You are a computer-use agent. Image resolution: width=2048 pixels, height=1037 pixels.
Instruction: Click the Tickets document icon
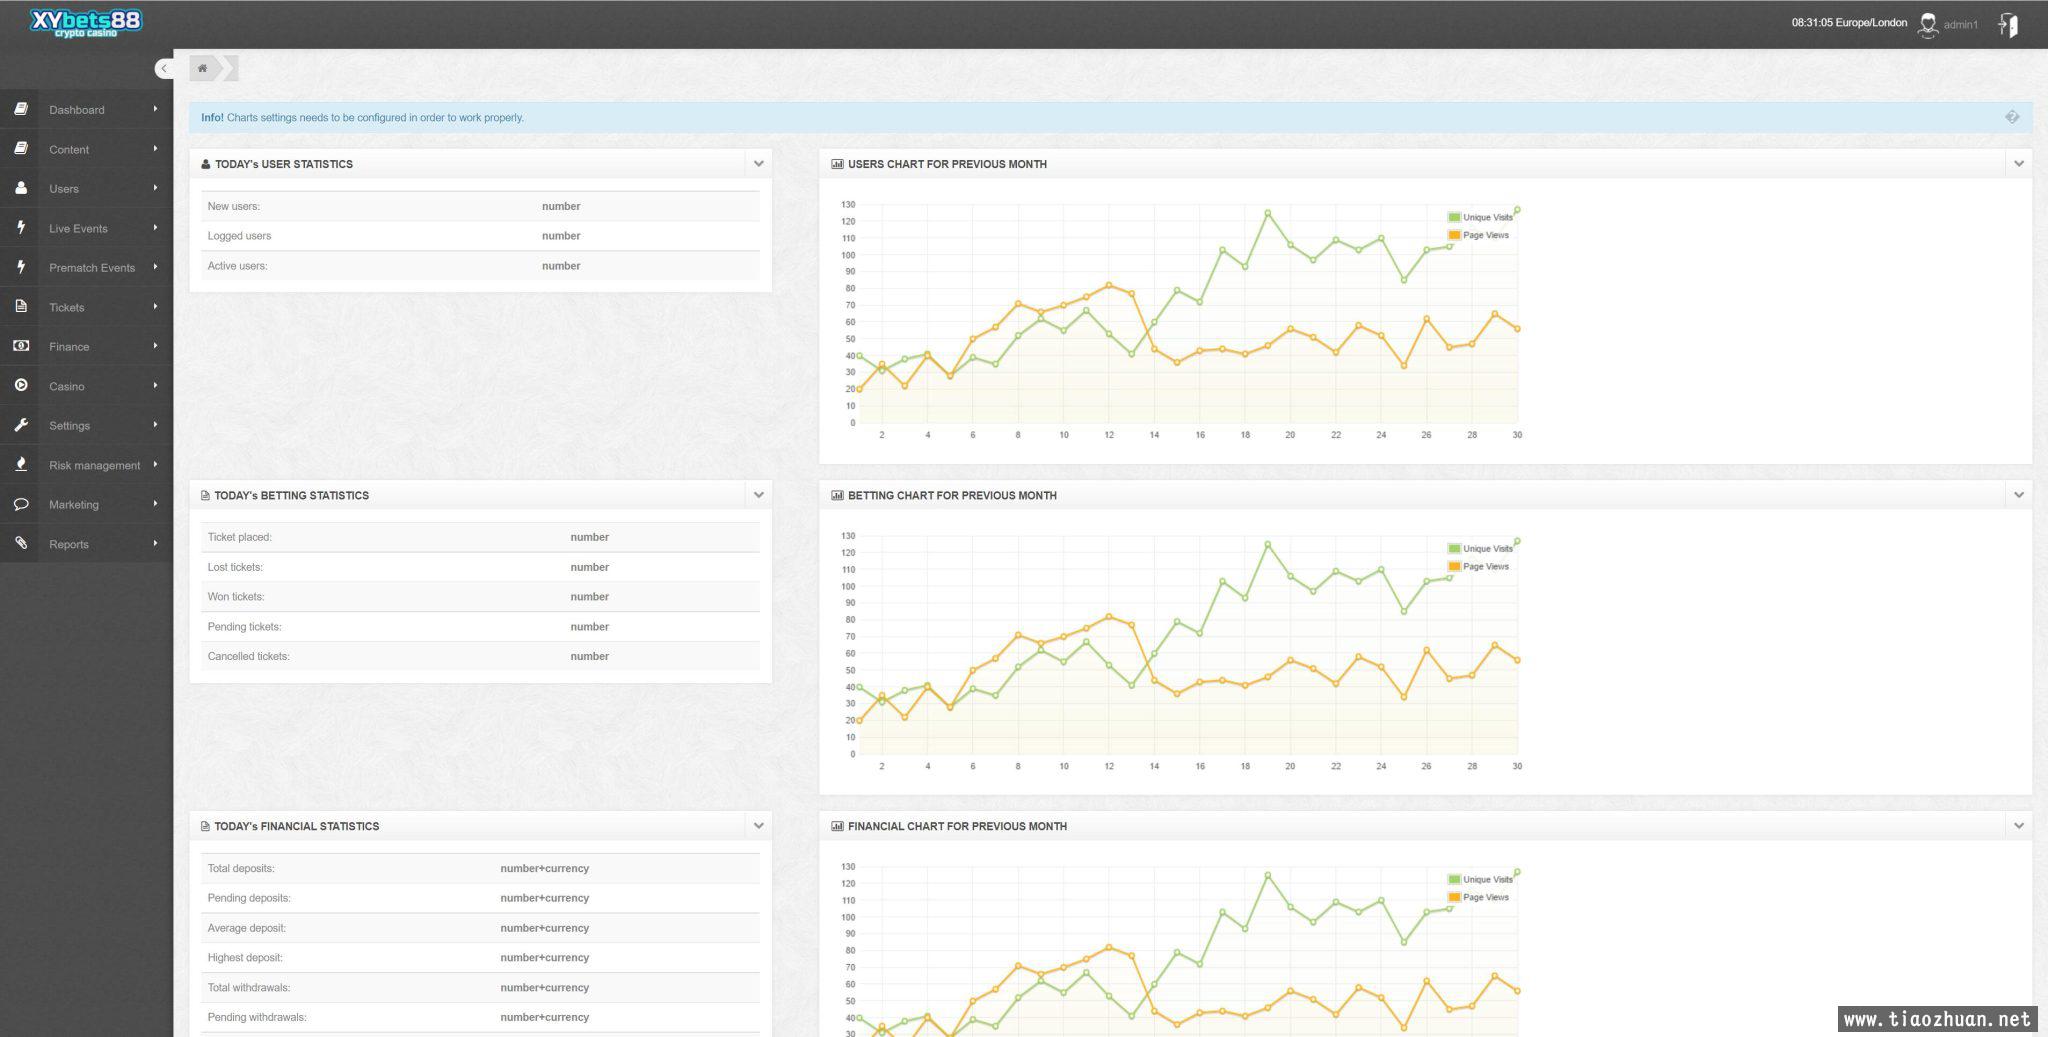click(x=20, y=307)
